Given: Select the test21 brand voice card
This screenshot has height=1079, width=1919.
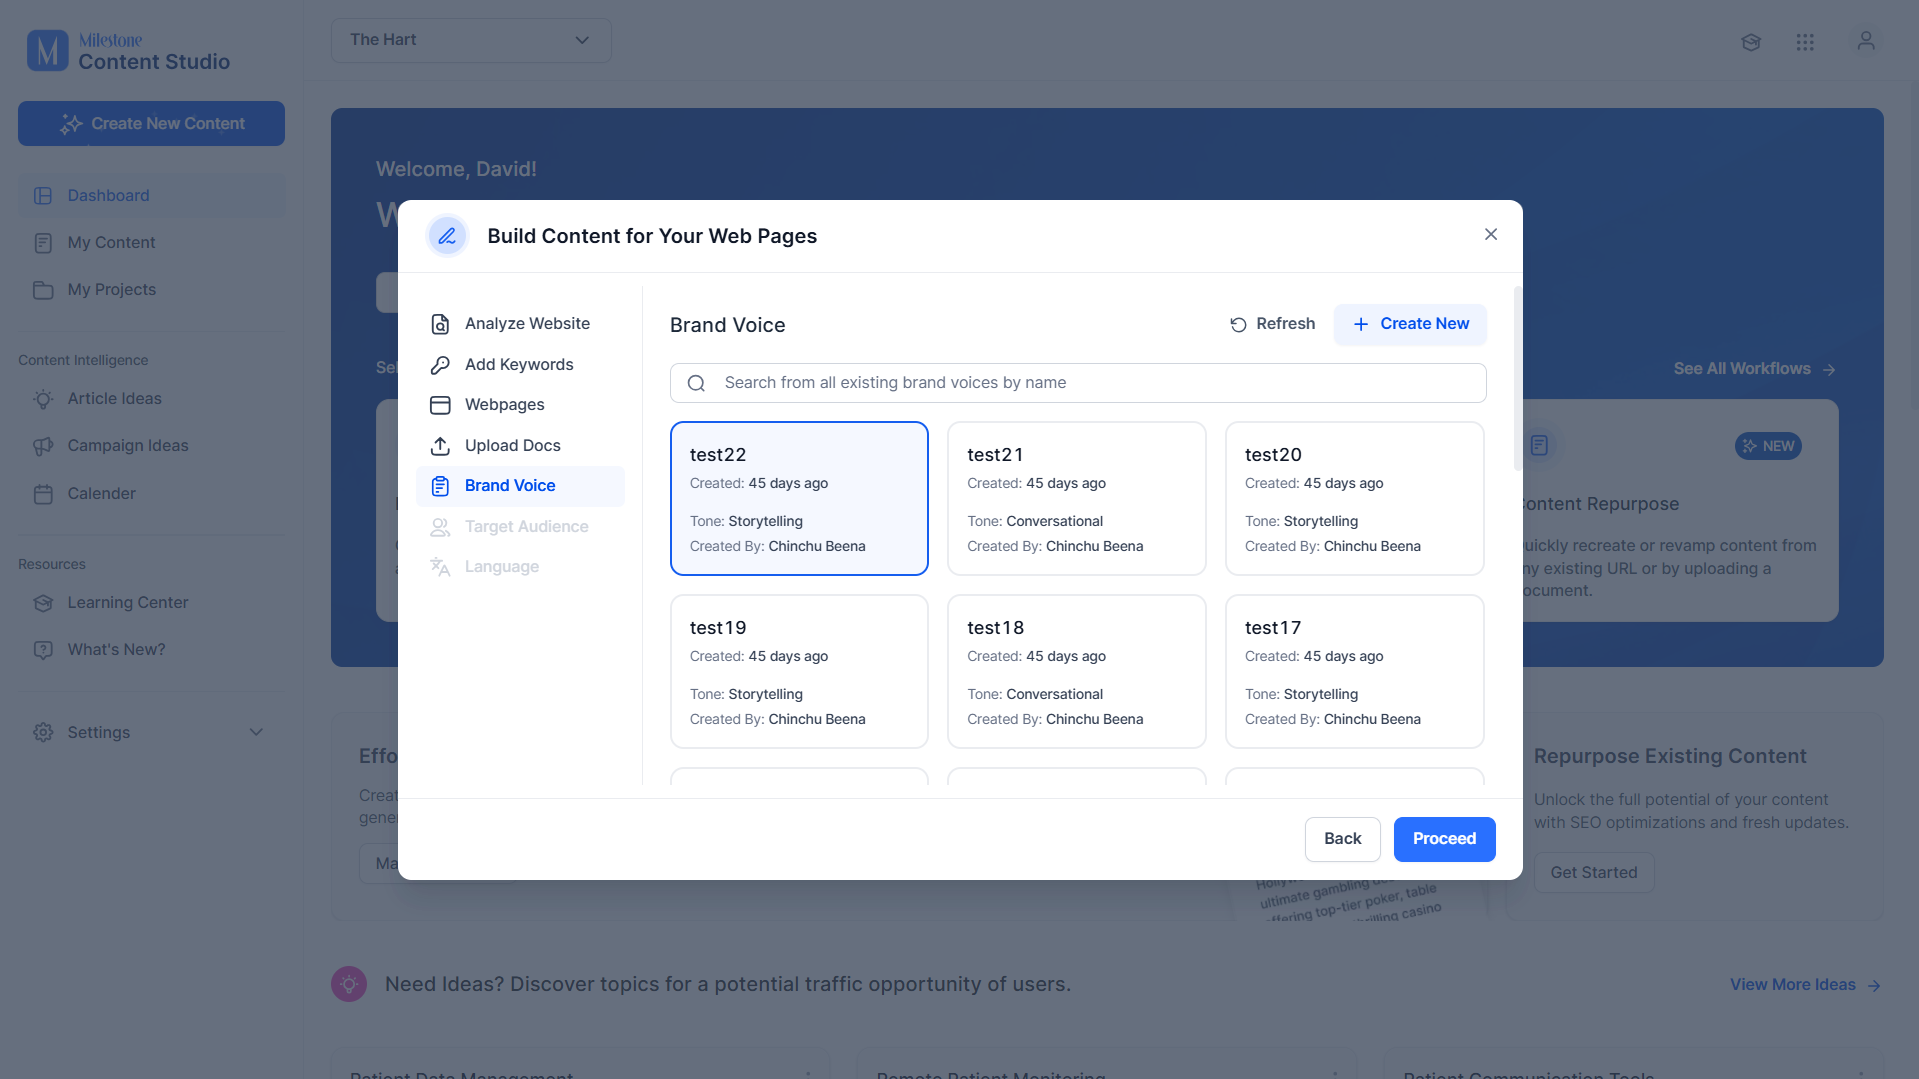Looking at the screenshot, I should pyautogui.click(x=1076, y=498).
